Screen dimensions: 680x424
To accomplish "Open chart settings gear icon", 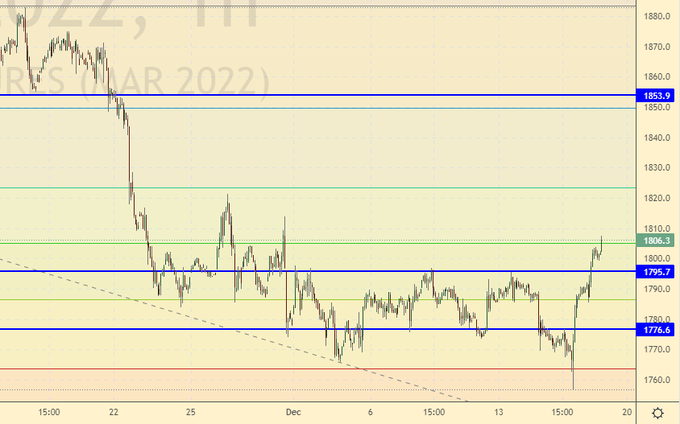I will (657, 412).
